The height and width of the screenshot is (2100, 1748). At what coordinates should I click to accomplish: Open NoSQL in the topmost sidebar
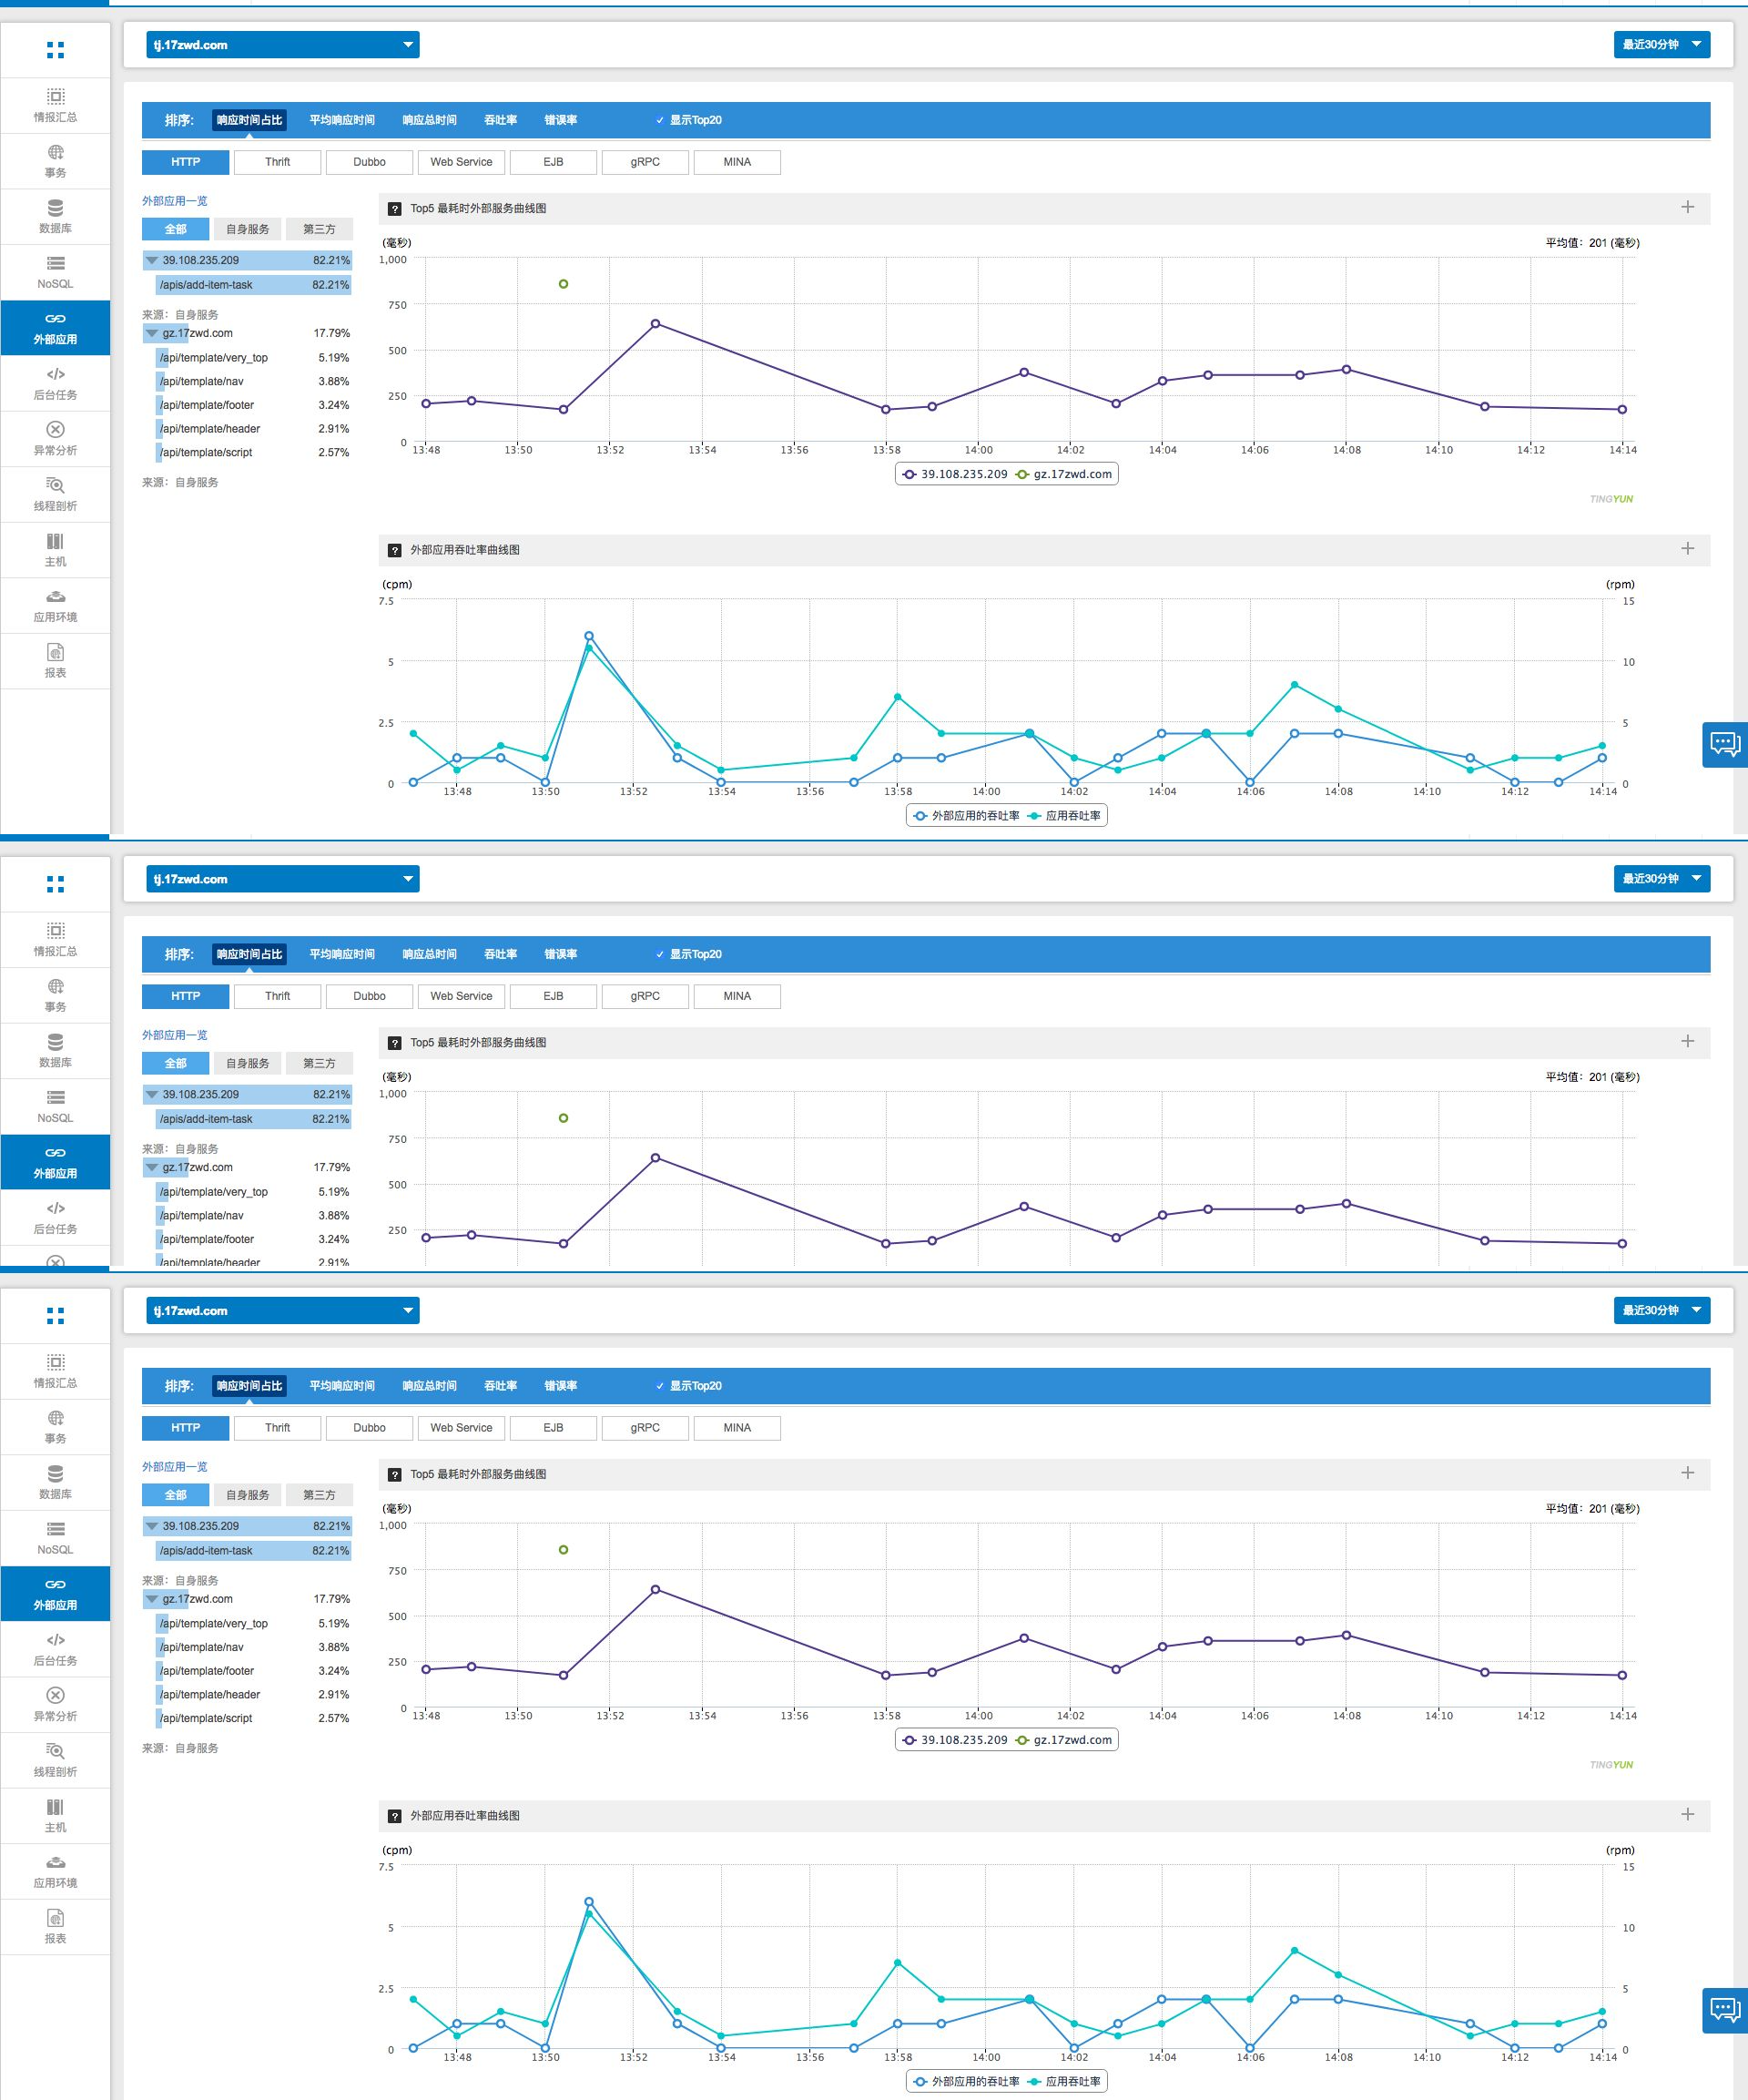point(55,272)
